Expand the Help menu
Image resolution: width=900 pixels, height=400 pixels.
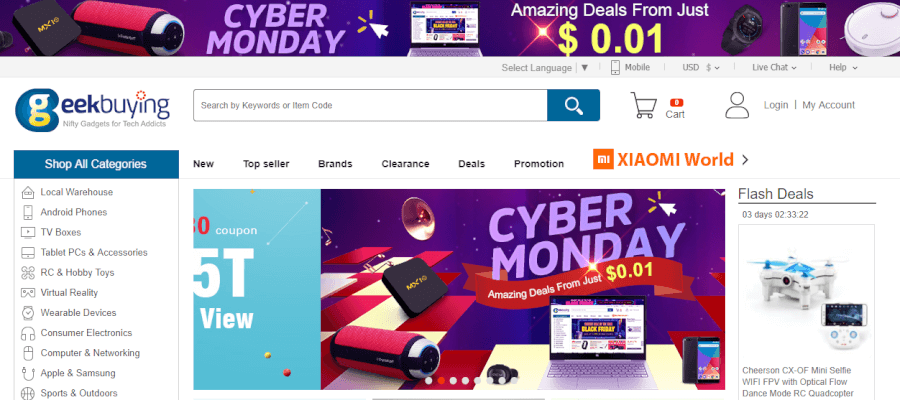pos(843,68)
